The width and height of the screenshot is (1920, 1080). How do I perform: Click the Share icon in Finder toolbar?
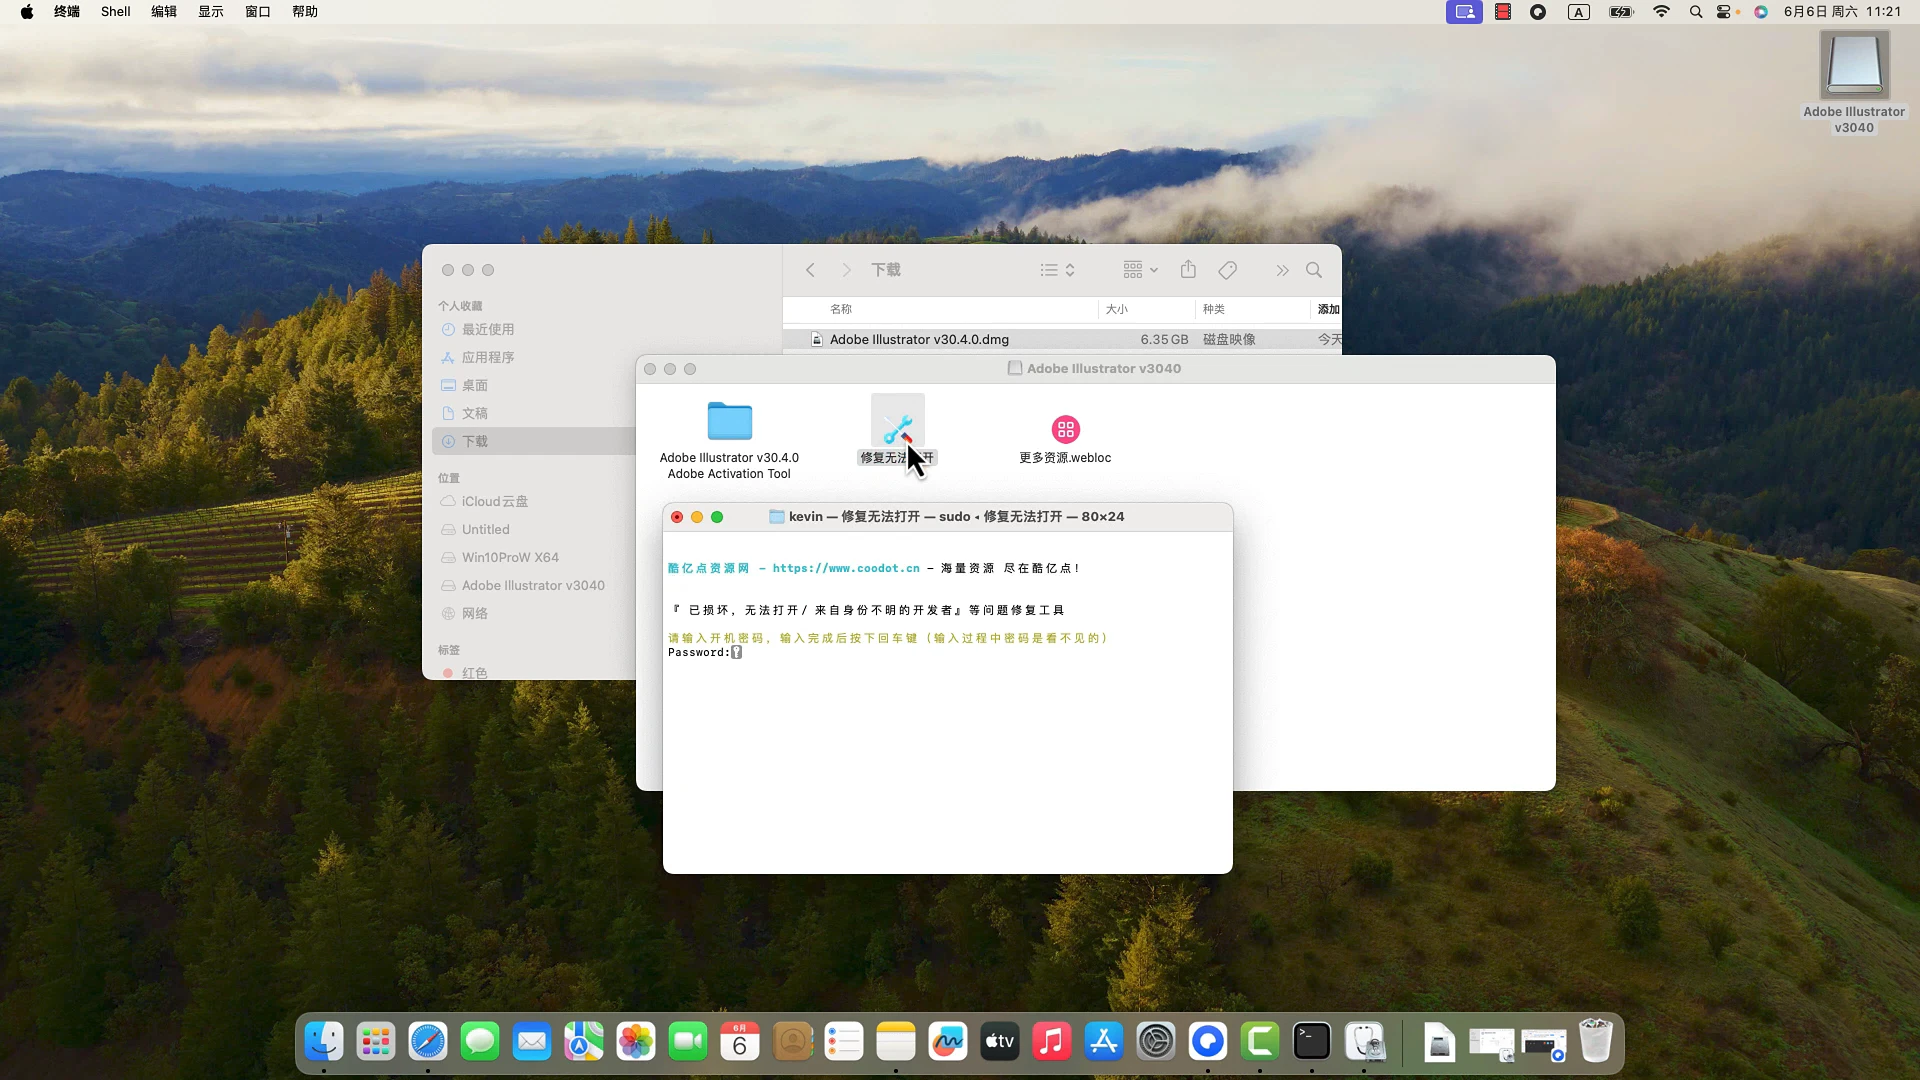tap(1188, 269)
